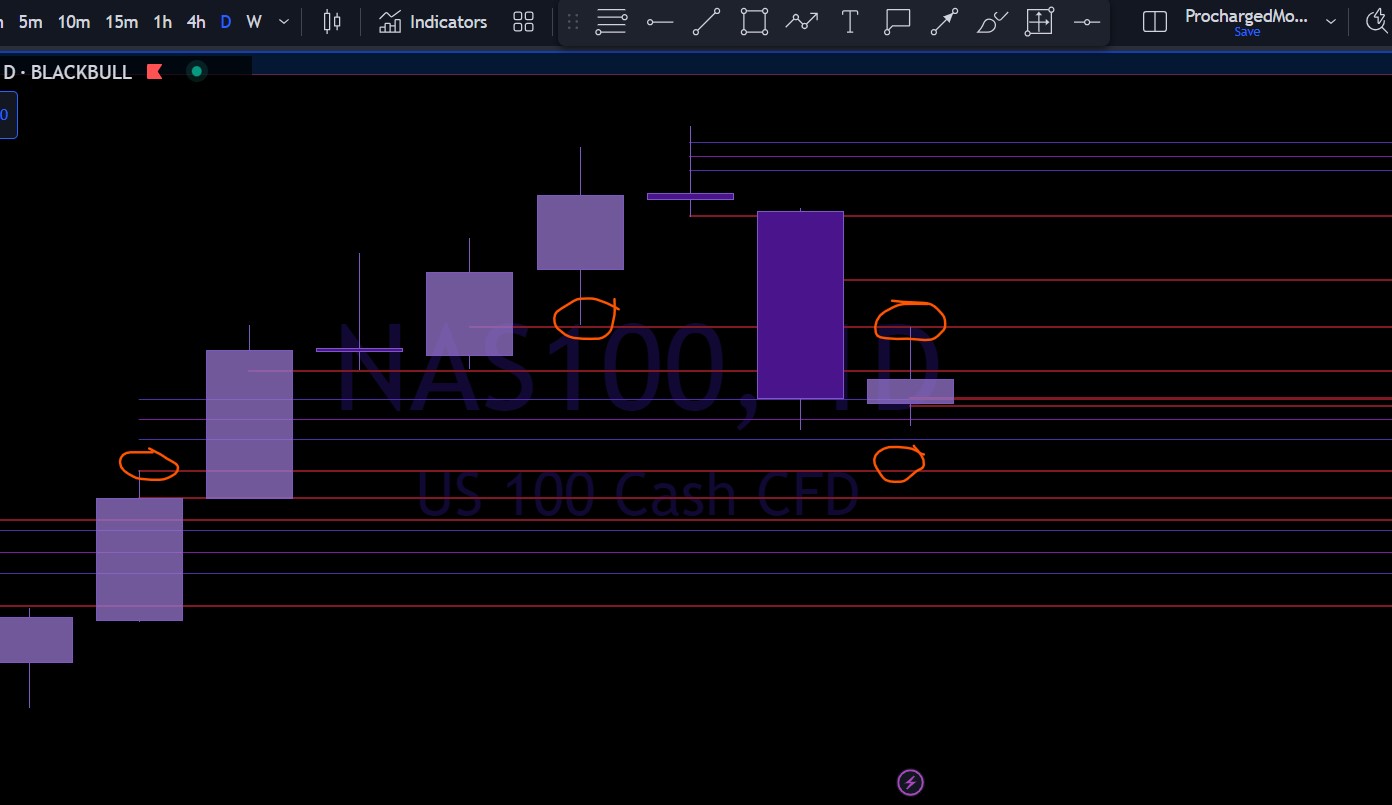Select the trend line drawing tool
This screenshot has width=1392, height=805.
(707, 22)
